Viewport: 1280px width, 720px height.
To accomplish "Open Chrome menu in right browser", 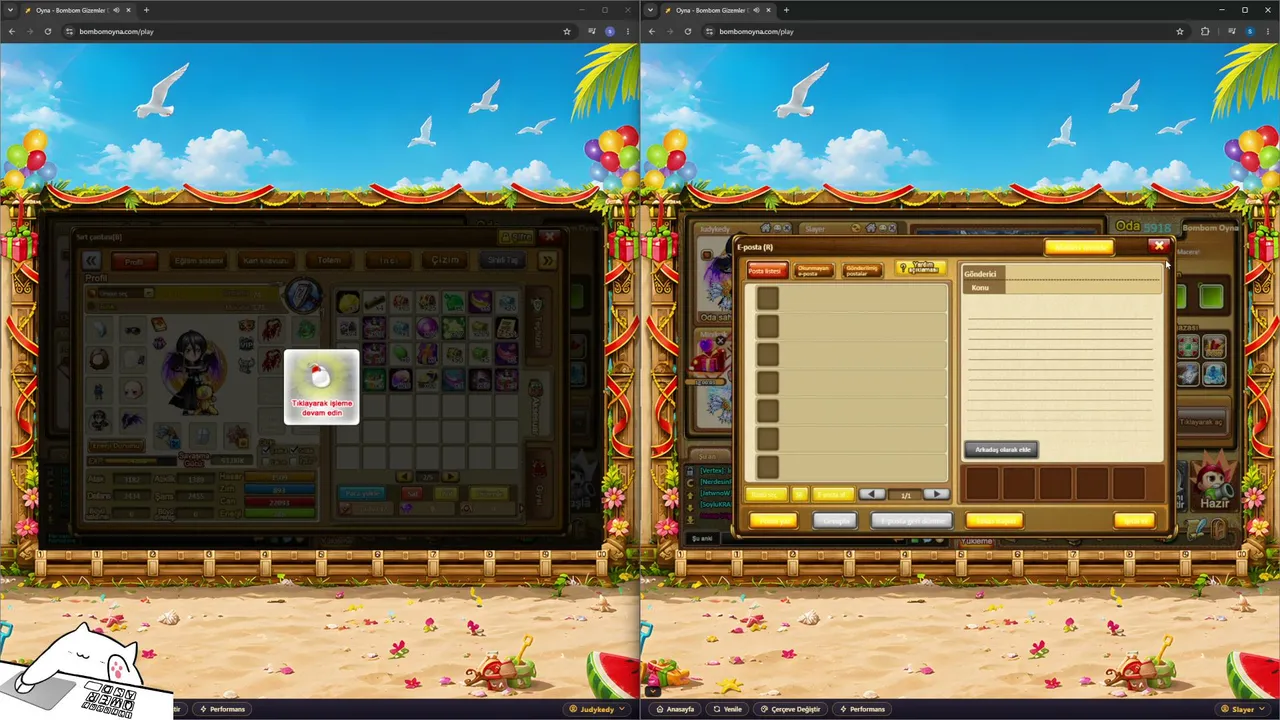I will (x=1269, y=31).
